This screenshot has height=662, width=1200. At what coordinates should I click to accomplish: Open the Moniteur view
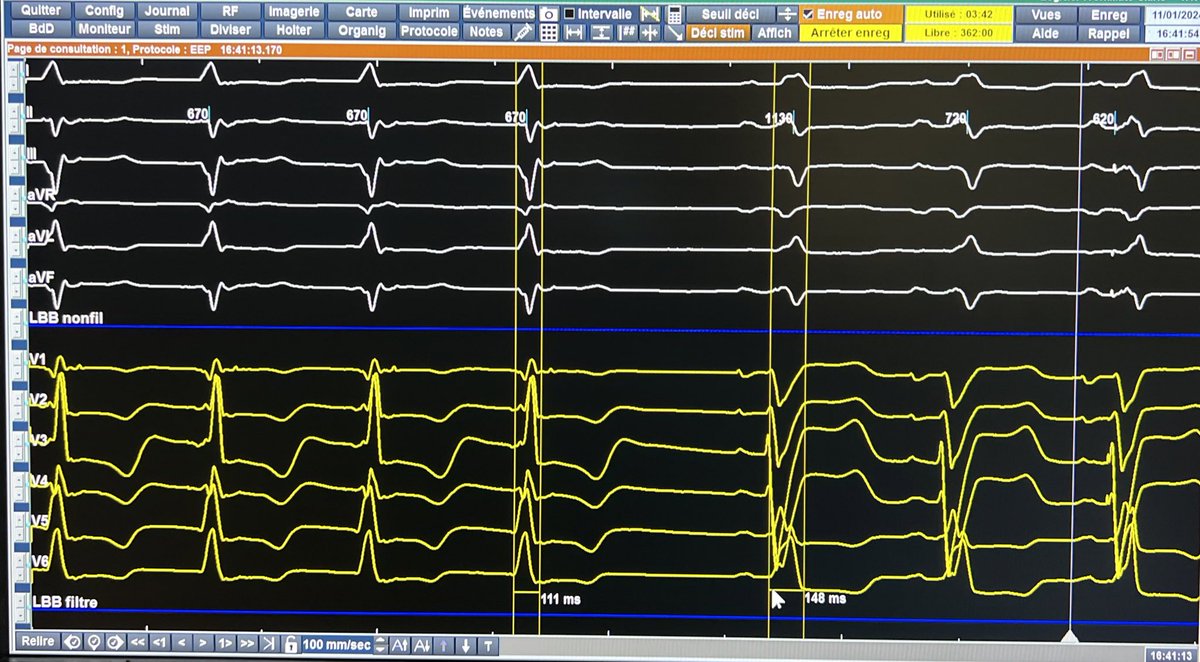pyautogui.click(x=104, y=29)
